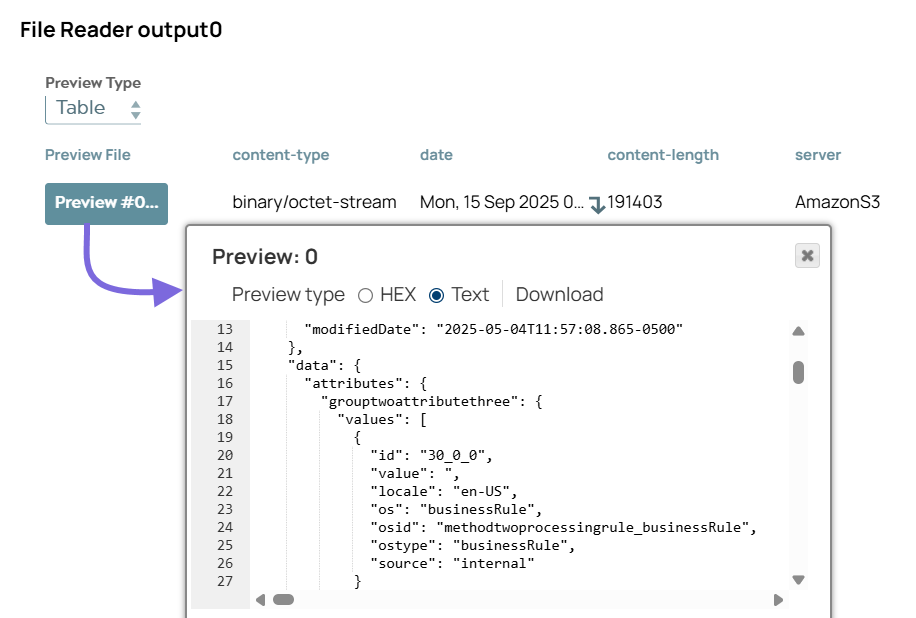Image resolution: width=916 pixels, height=618 pixels.
Task: Click the stepper arrows on the Table selector
Action: pos(137,107)
